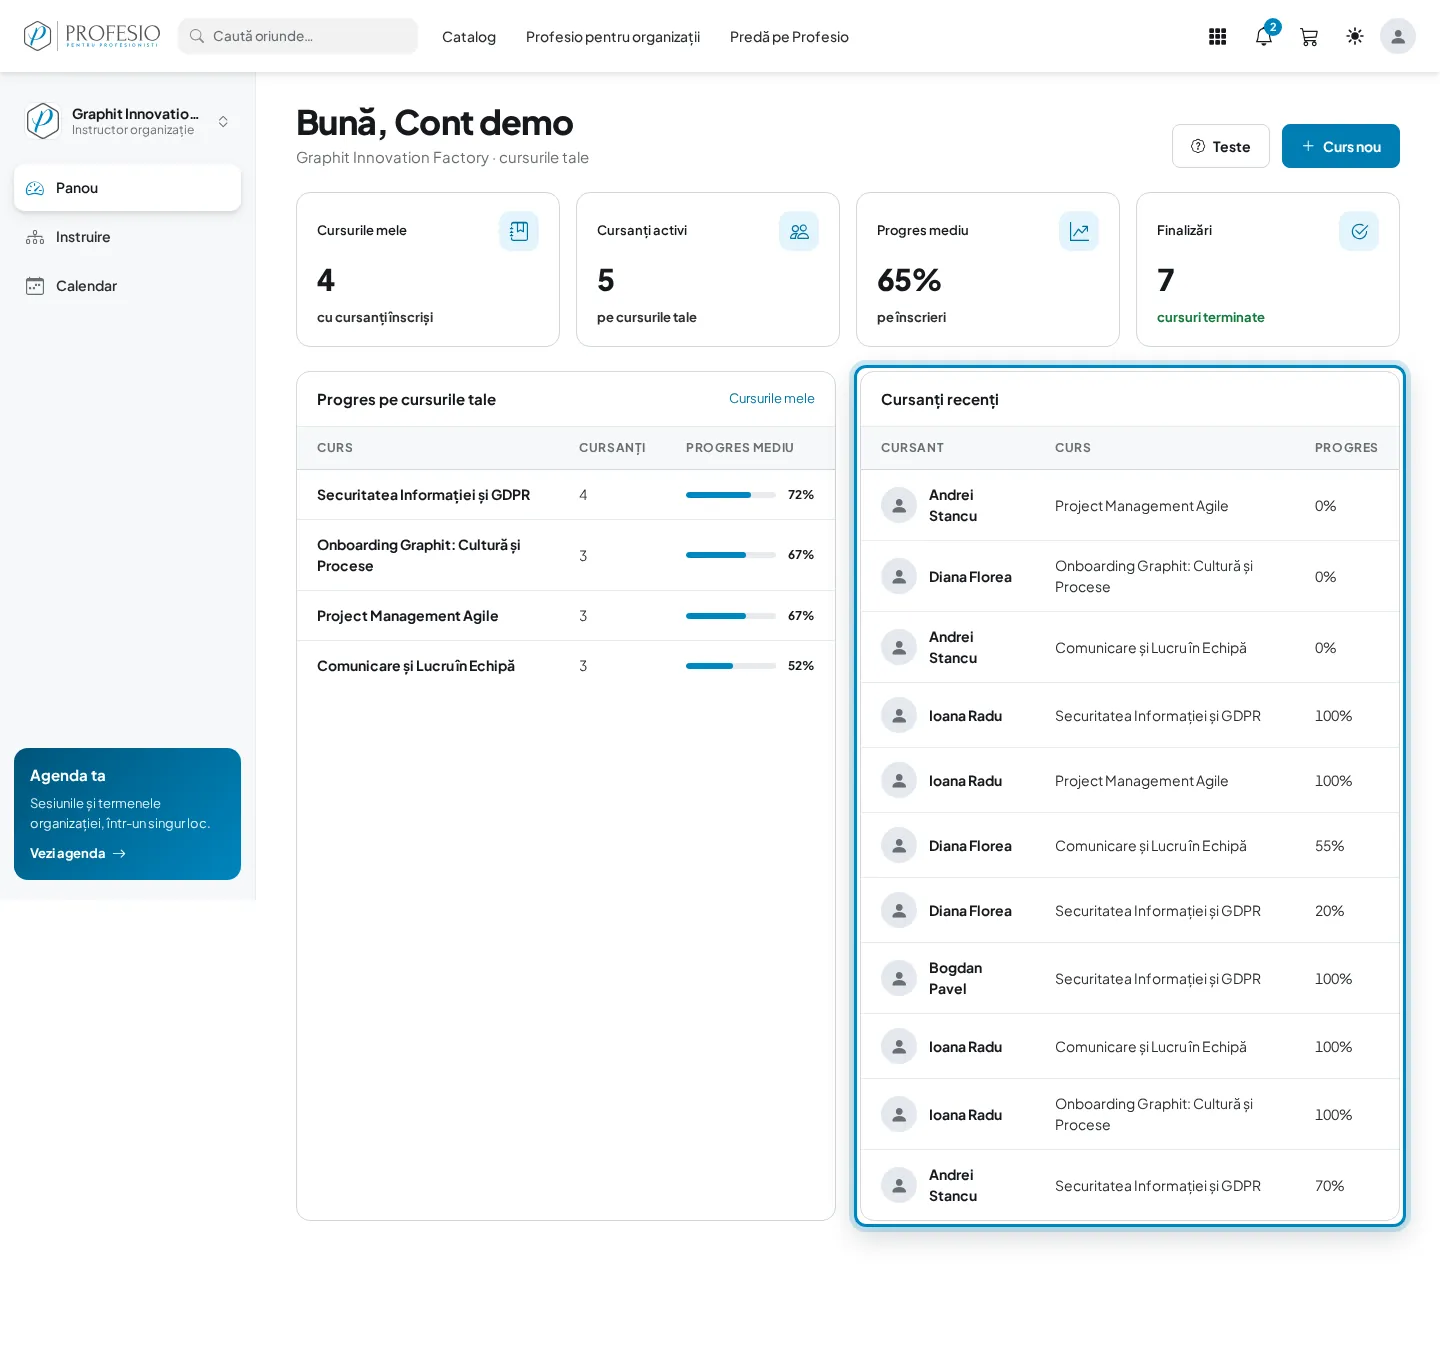Click the Finalizări checkmark icon
Screen dimensions: 1440x1349
pyautogui.click(x=1359, y=231)
